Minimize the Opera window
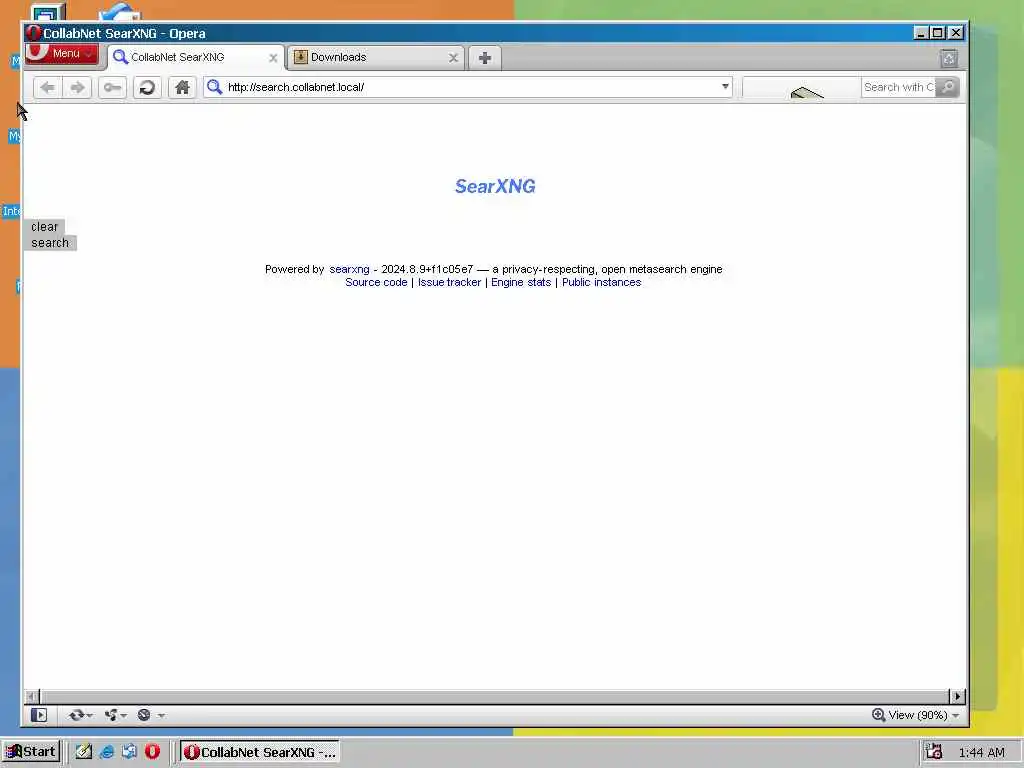The width and height of the screenshot is (1024, 768). [x=921, y=33]
